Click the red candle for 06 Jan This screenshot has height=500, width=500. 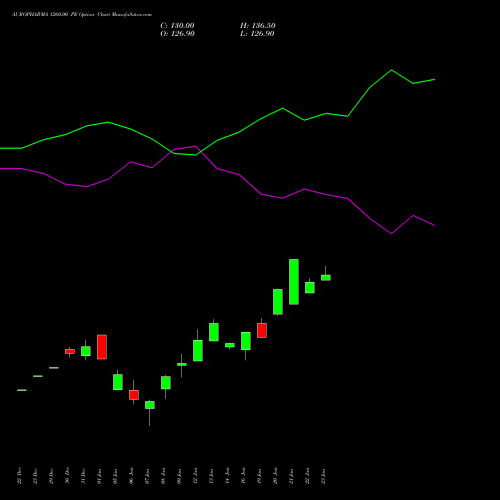[134, 395]
